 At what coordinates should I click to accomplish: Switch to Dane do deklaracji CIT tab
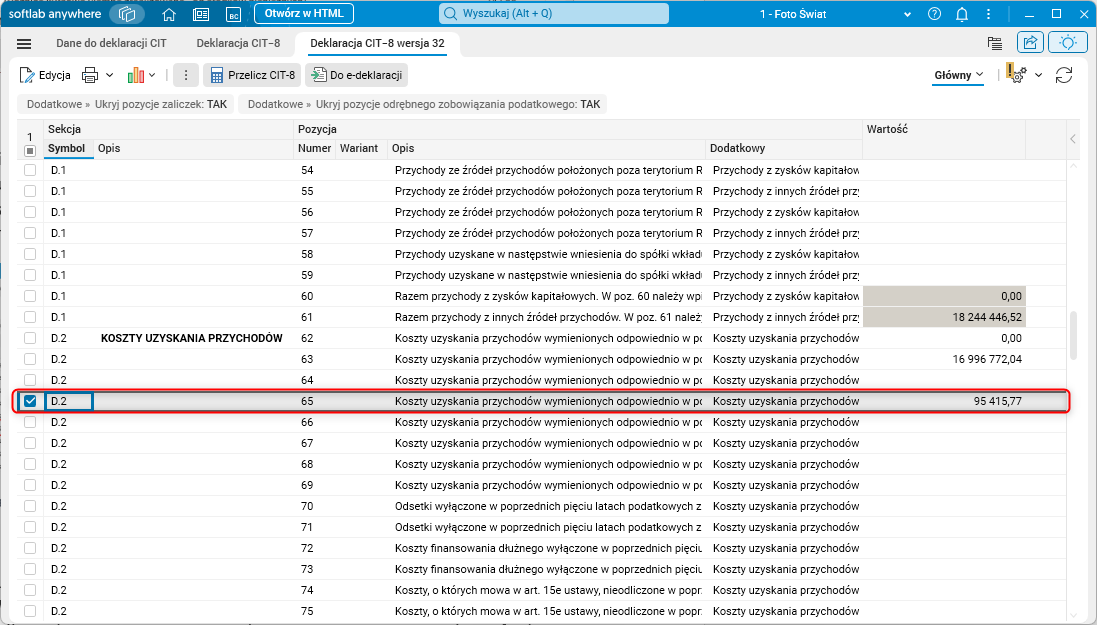(111, 43)
